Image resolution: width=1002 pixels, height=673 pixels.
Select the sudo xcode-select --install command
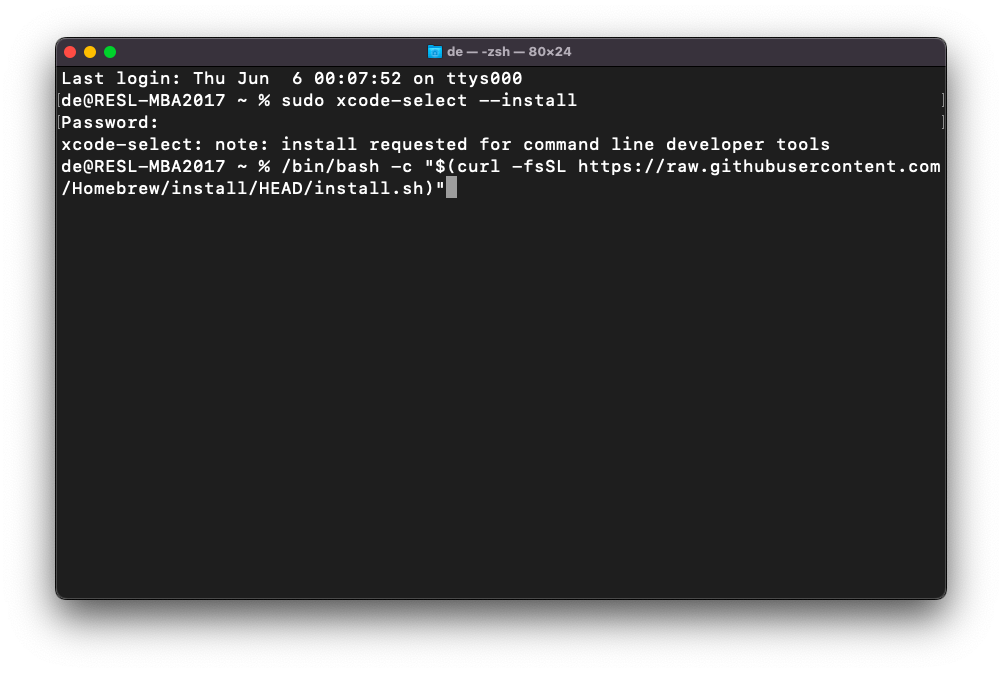[x=430, y=100]
